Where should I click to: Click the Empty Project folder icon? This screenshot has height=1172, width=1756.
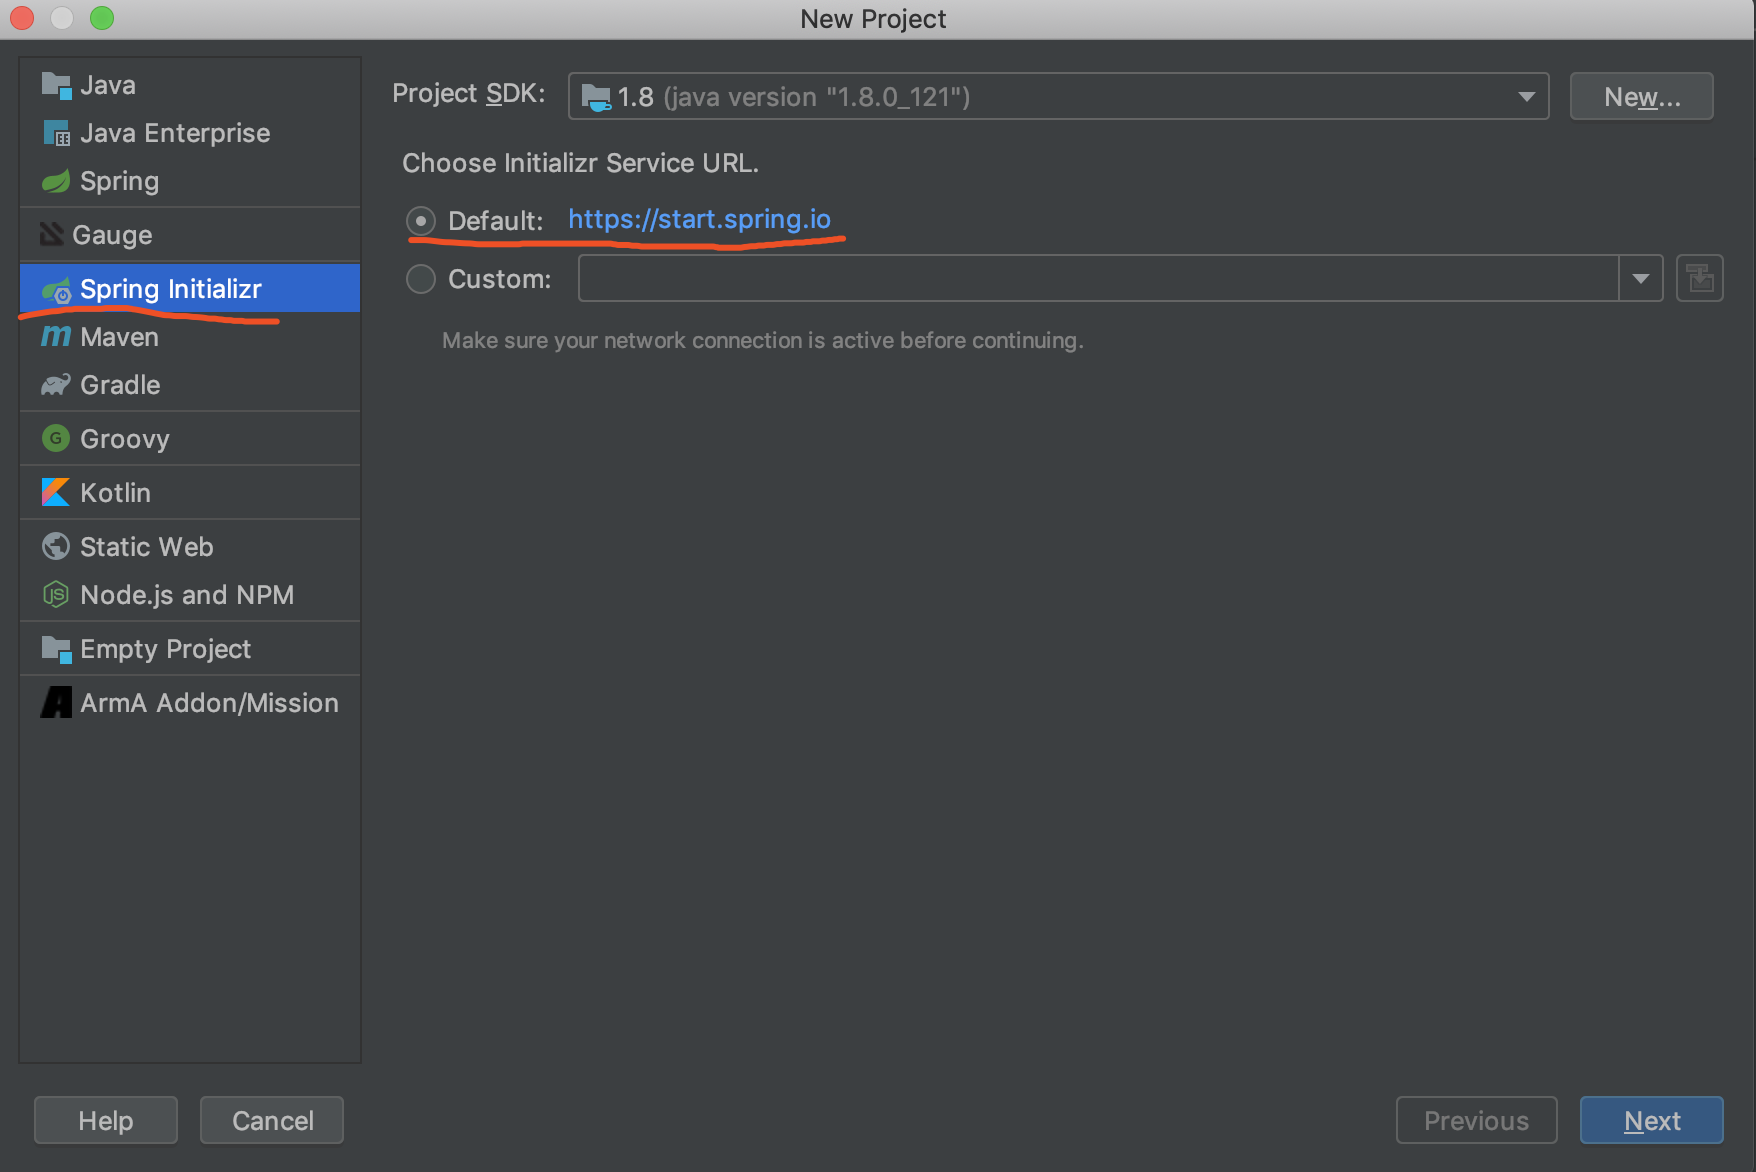coord(56,650)
